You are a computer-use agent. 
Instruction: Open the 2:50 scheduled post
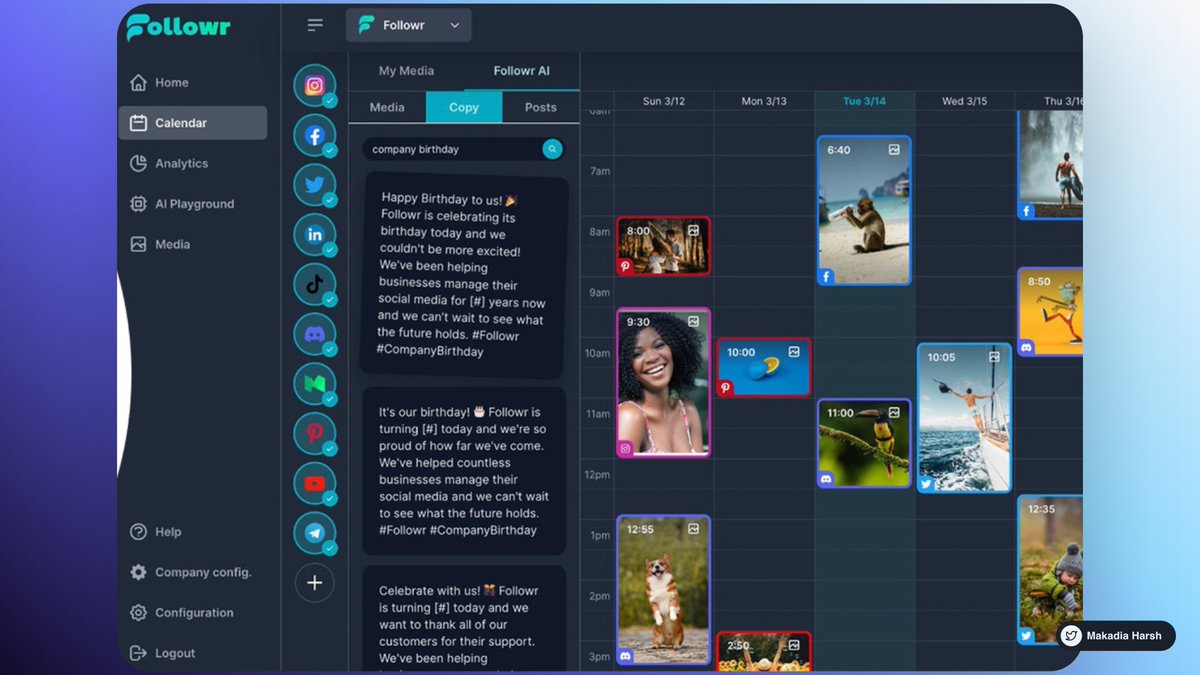[764, 652]
